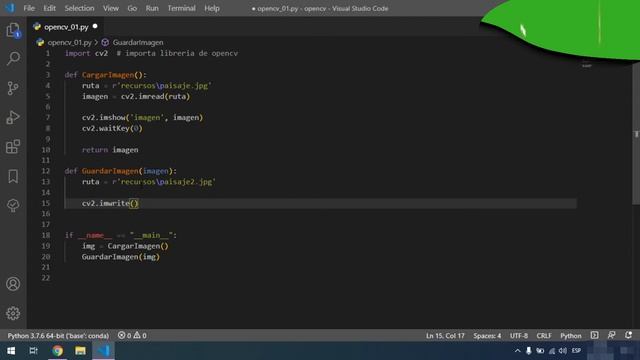The width and height of the screenshot is (640, 360).
Task: Click the VS Code logo in title bar
Action: click(10, 8)
